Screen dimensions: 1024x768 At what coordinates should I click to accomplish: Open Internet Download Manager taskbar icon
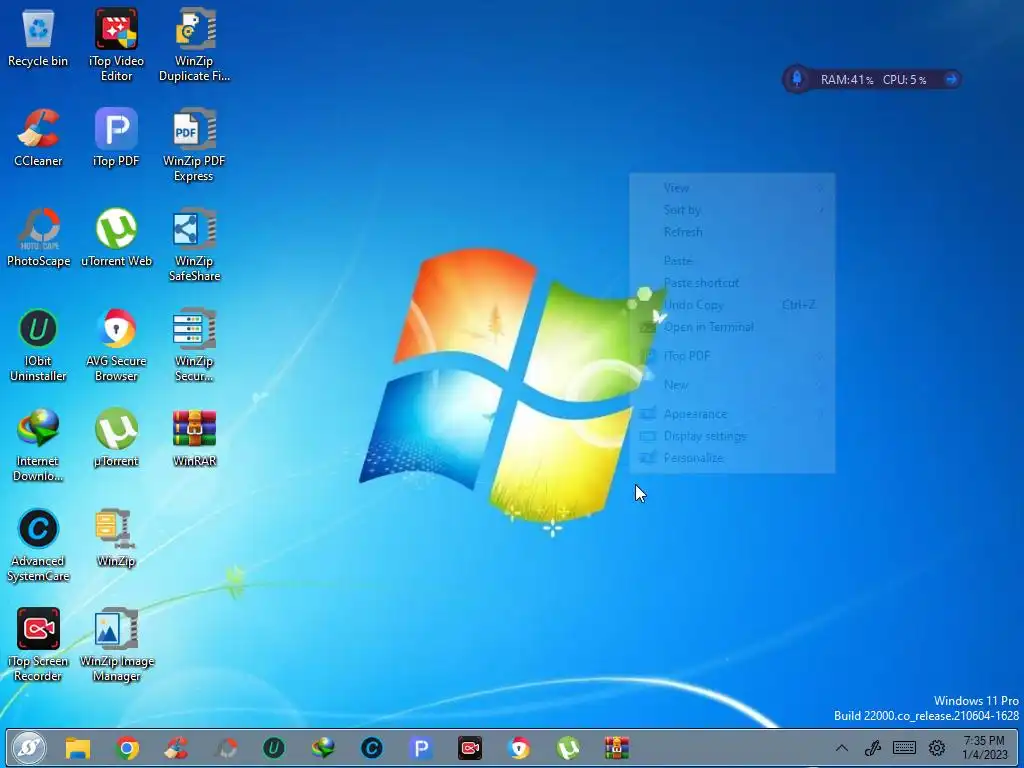(323, 748)
